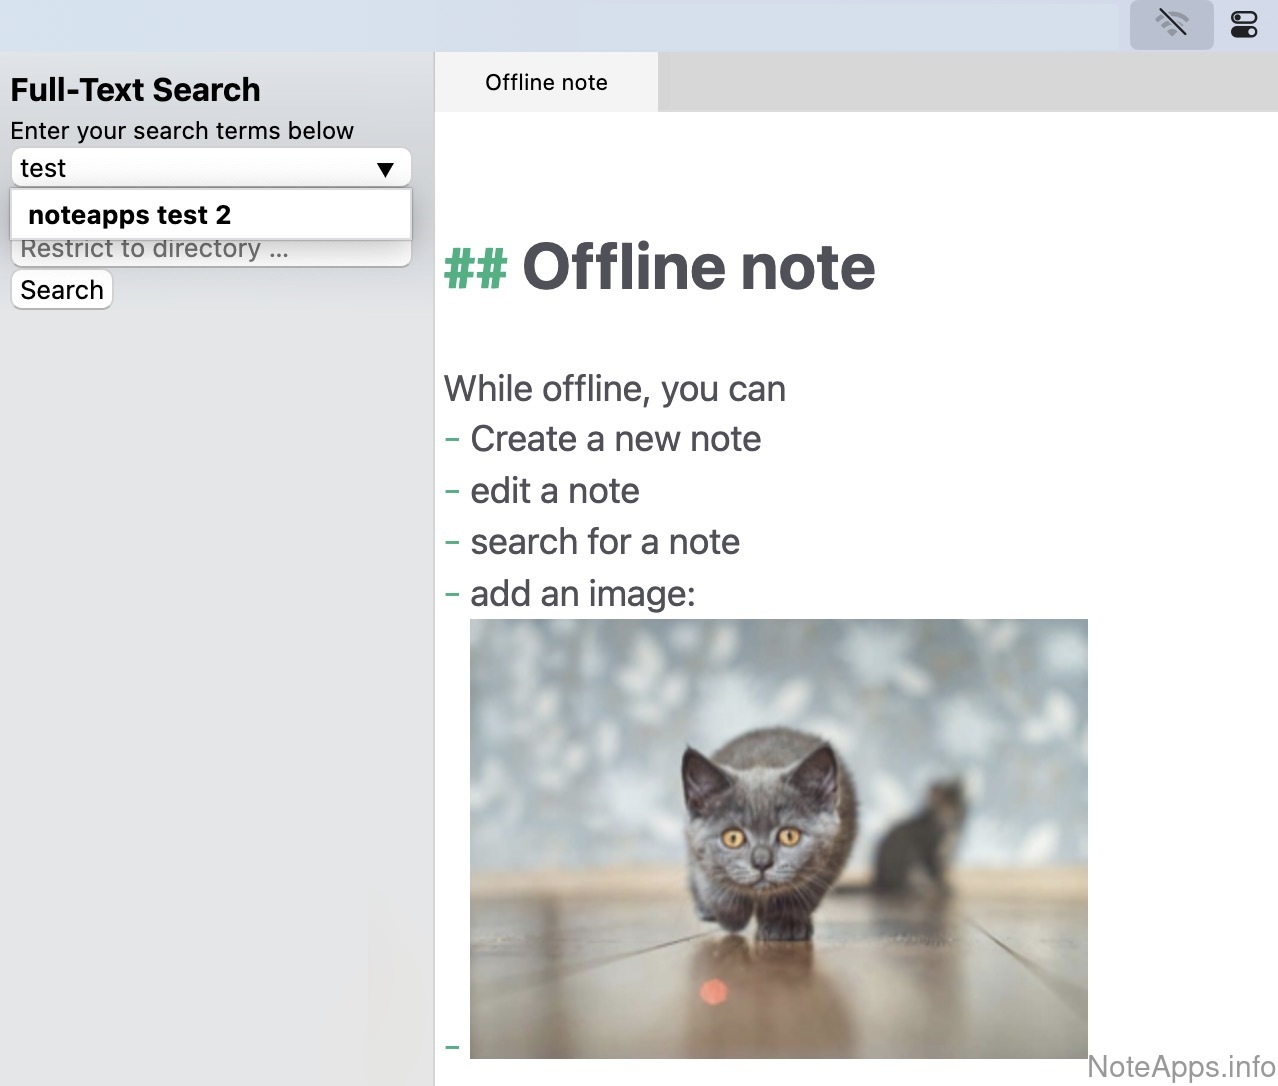Open the Wi-Fi disconnected status icon
This screenshot has width=1278, height=1086.
(x=1171, y=24)
